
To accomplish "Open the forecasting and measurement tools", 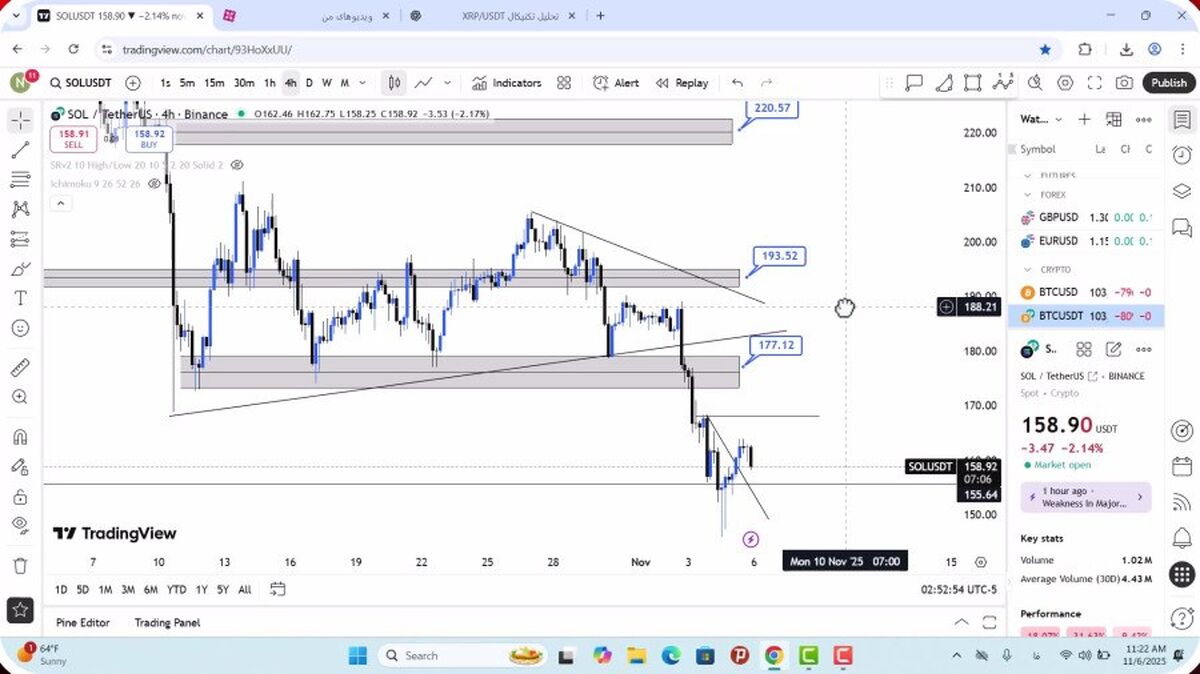I will 20,239.
